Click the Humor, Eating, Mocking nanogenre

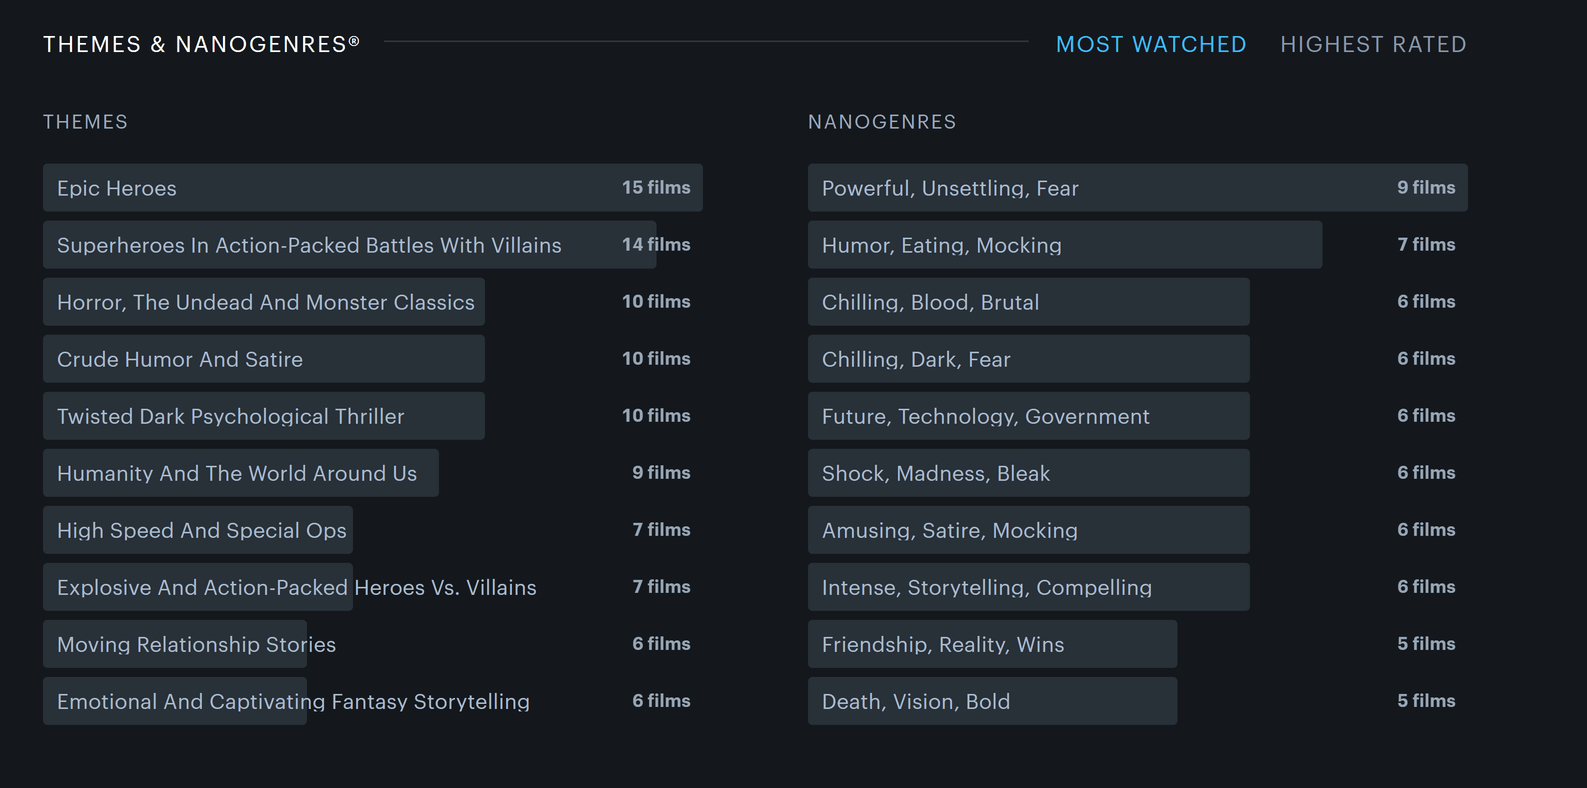(942, 245)
